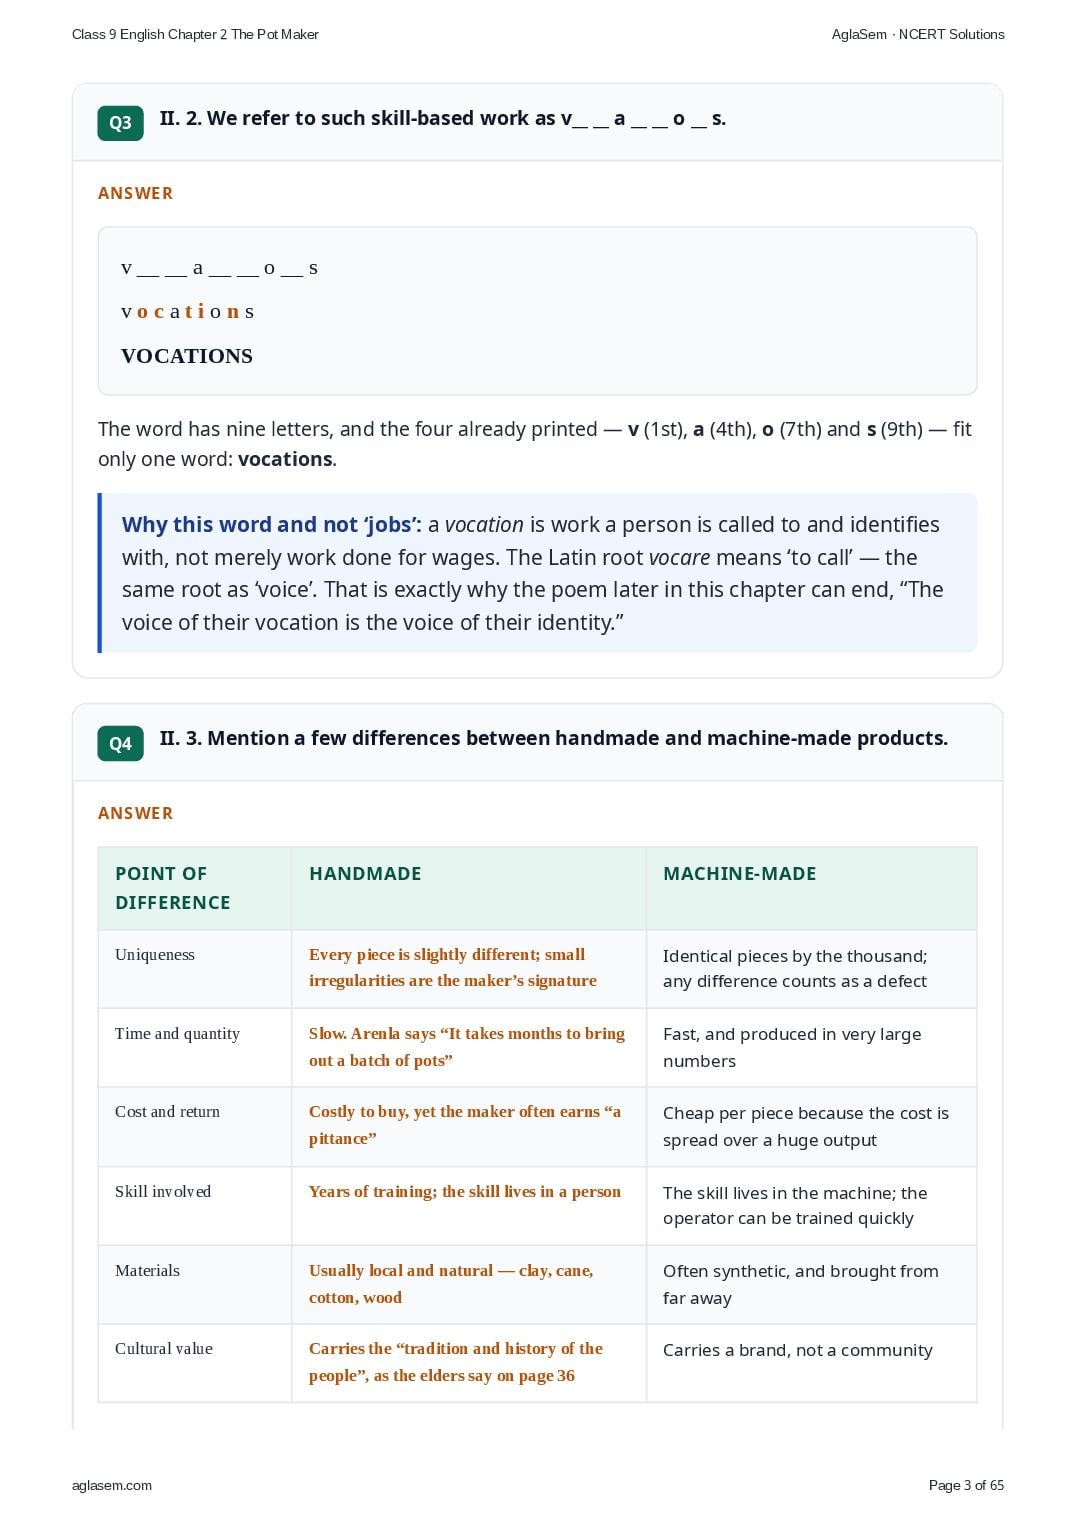Click the Cultural value row label

[164, 1349]
